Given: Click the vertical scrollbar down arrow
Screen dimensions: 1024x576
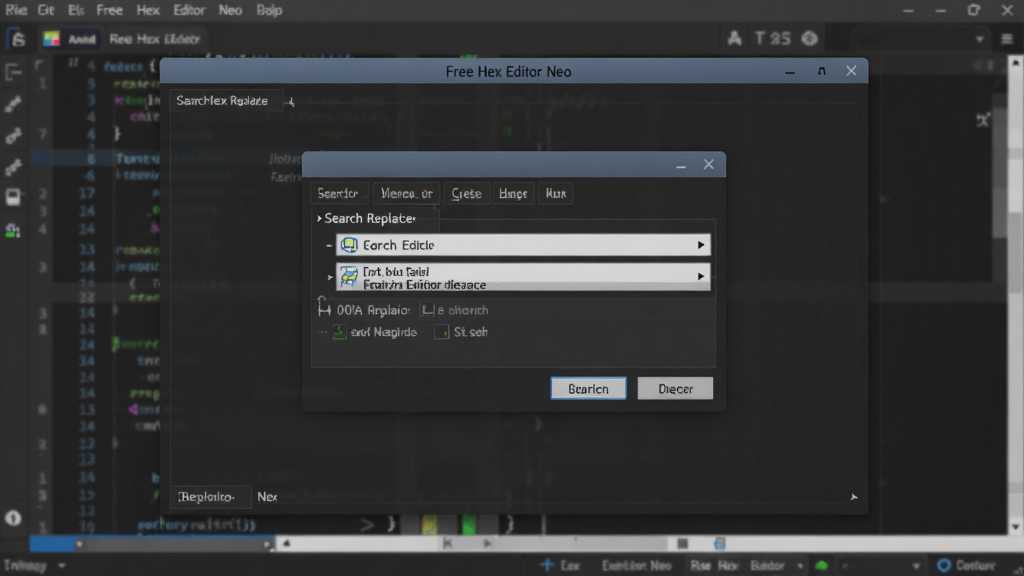Looking at the screenshot, I should pyautogui.click(x=1016, y=527).
